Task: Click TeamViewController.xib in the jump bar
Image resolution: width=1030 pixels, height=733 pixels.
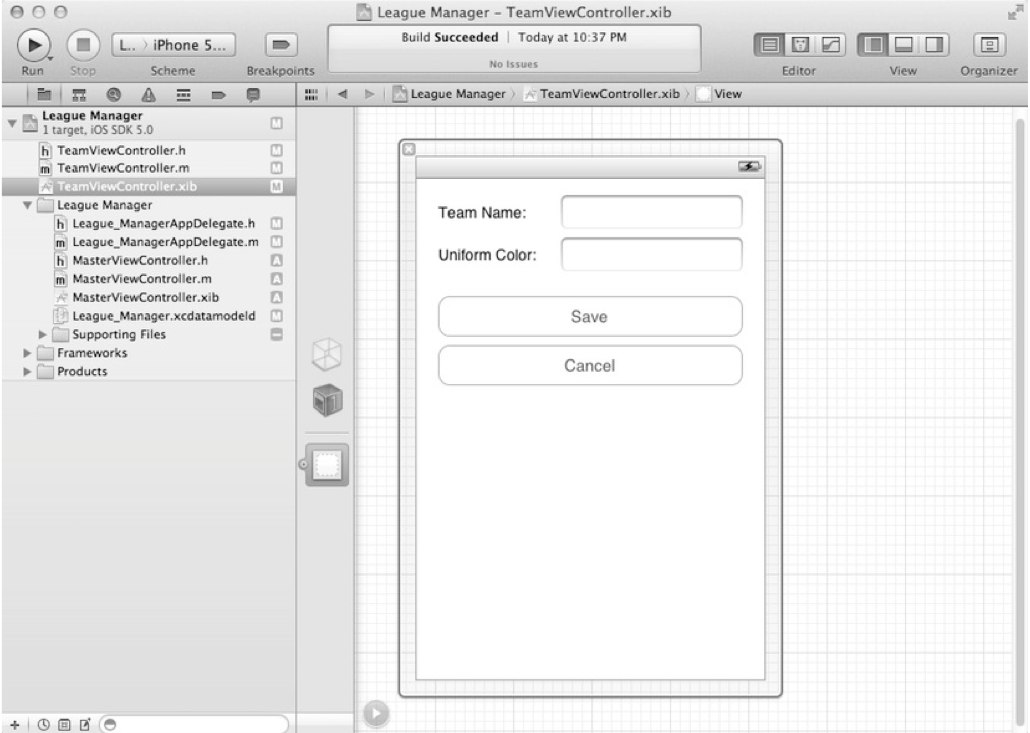Action: point(602,94)
